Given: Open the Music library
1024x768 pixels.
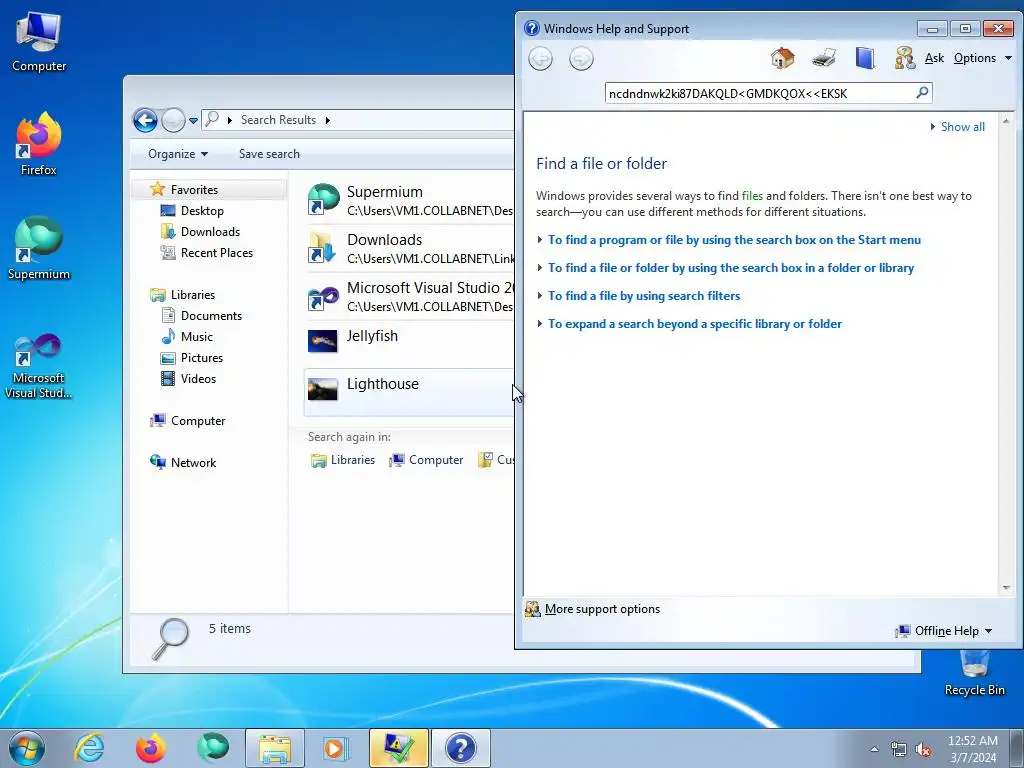Looking at the screenshot, I should 197,337.
